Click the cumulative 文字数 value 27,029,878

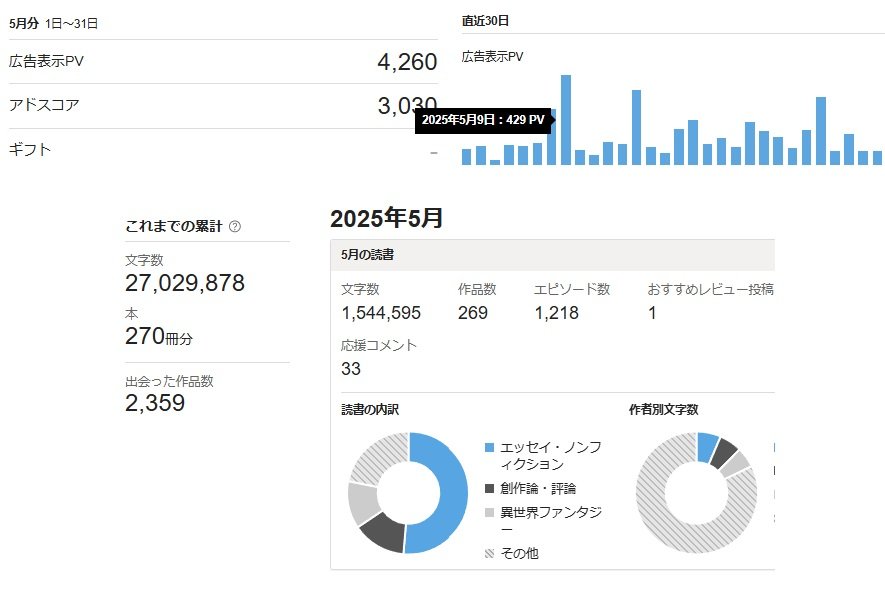click(185, 283)
